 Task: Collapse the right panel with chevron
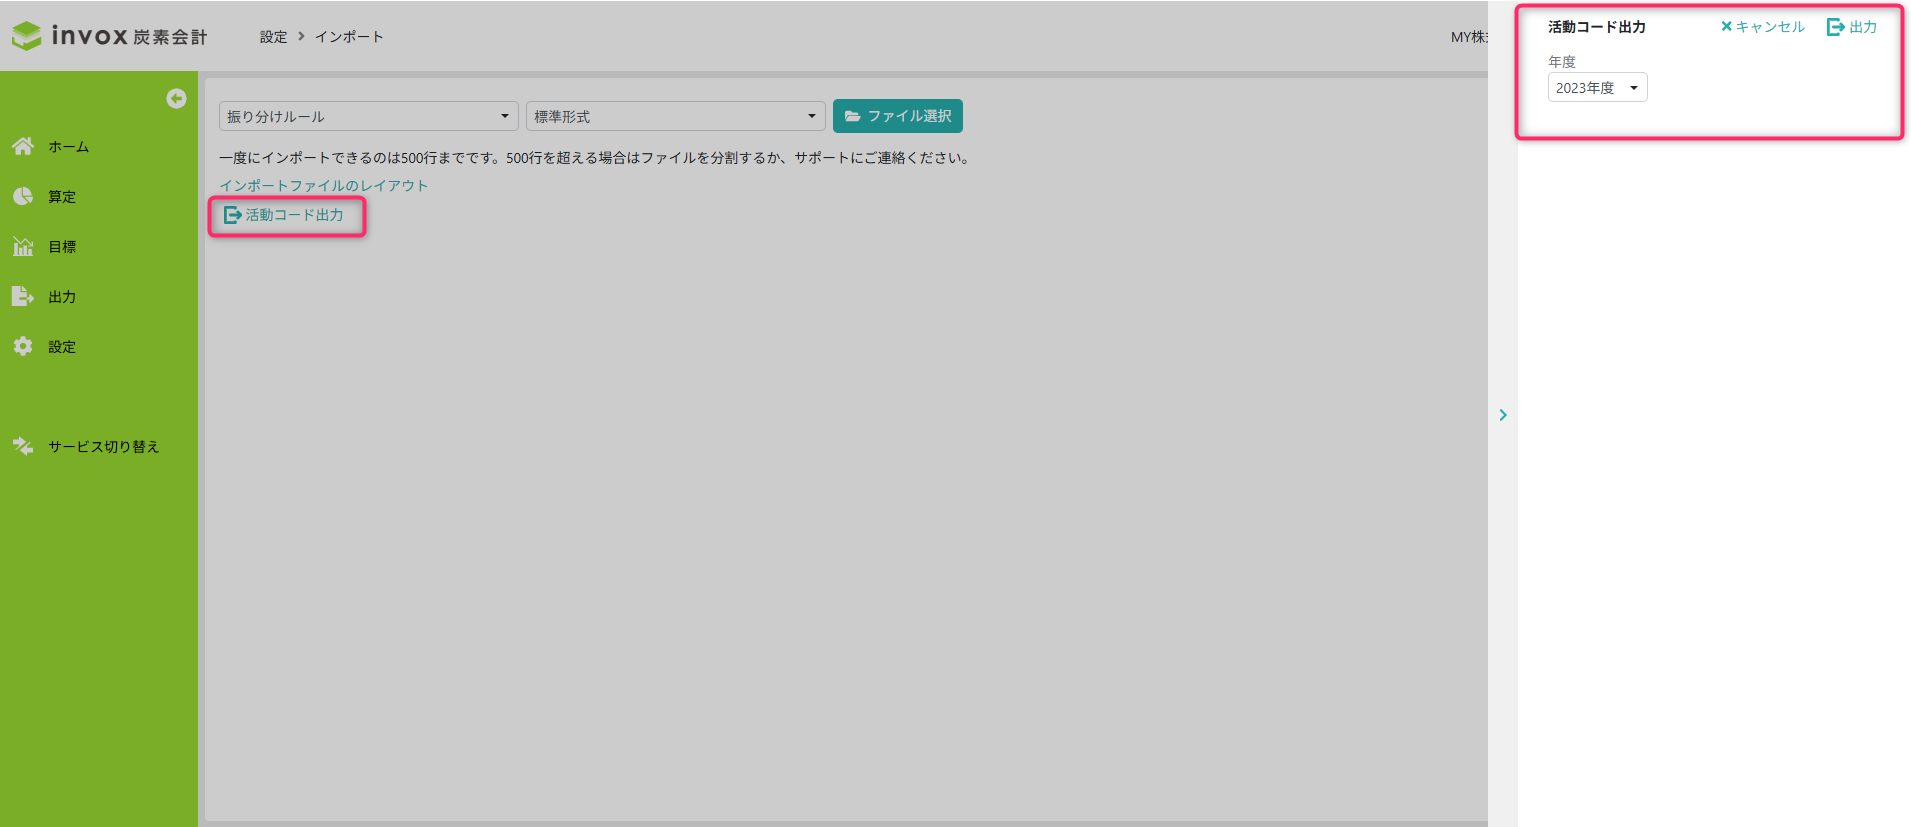point(1502,415)
